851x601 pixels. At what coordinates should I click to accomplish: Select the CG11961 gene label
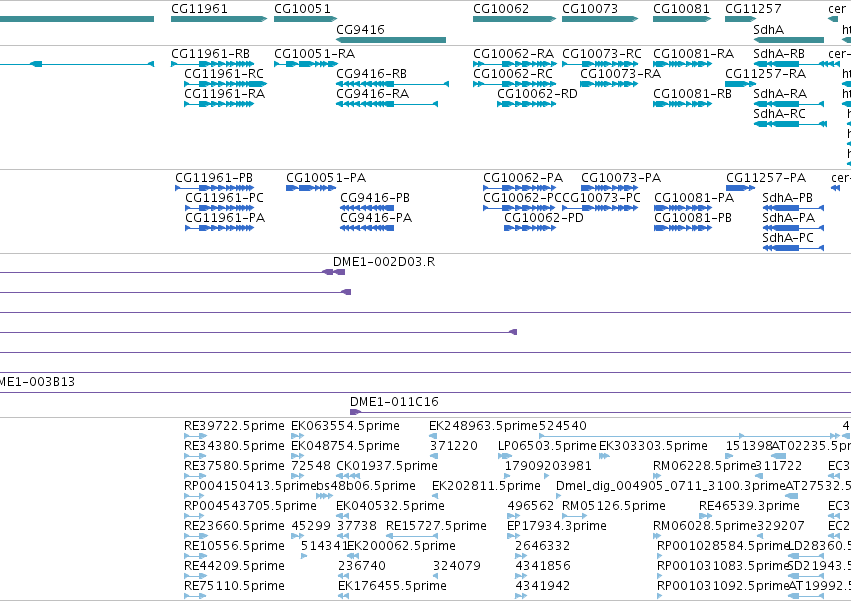click(199, 9)
